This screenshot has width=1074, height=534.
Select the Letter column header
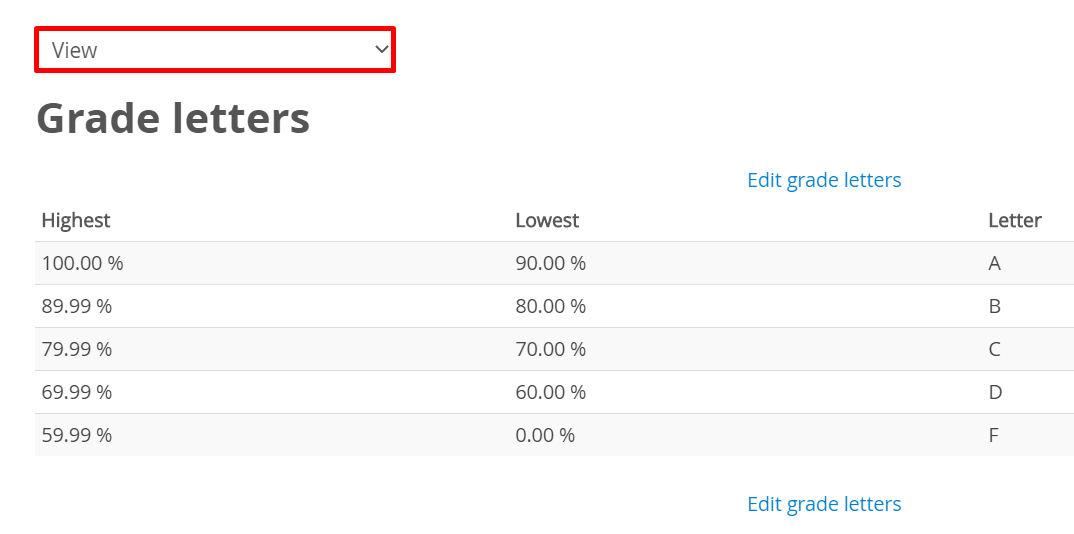click(1015, 220)
